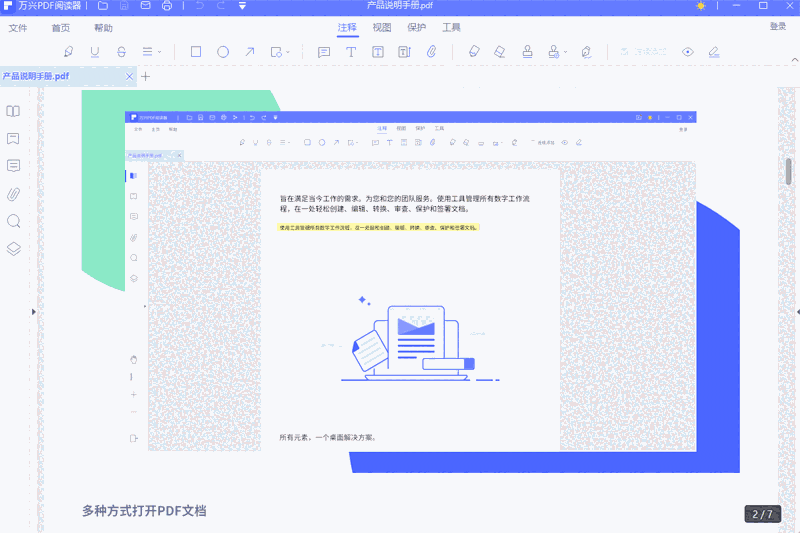Image resolution: width=800 pixels, height=533 pixels.
Task: Open the comments sidebar panel
Action: pos(14,166)
